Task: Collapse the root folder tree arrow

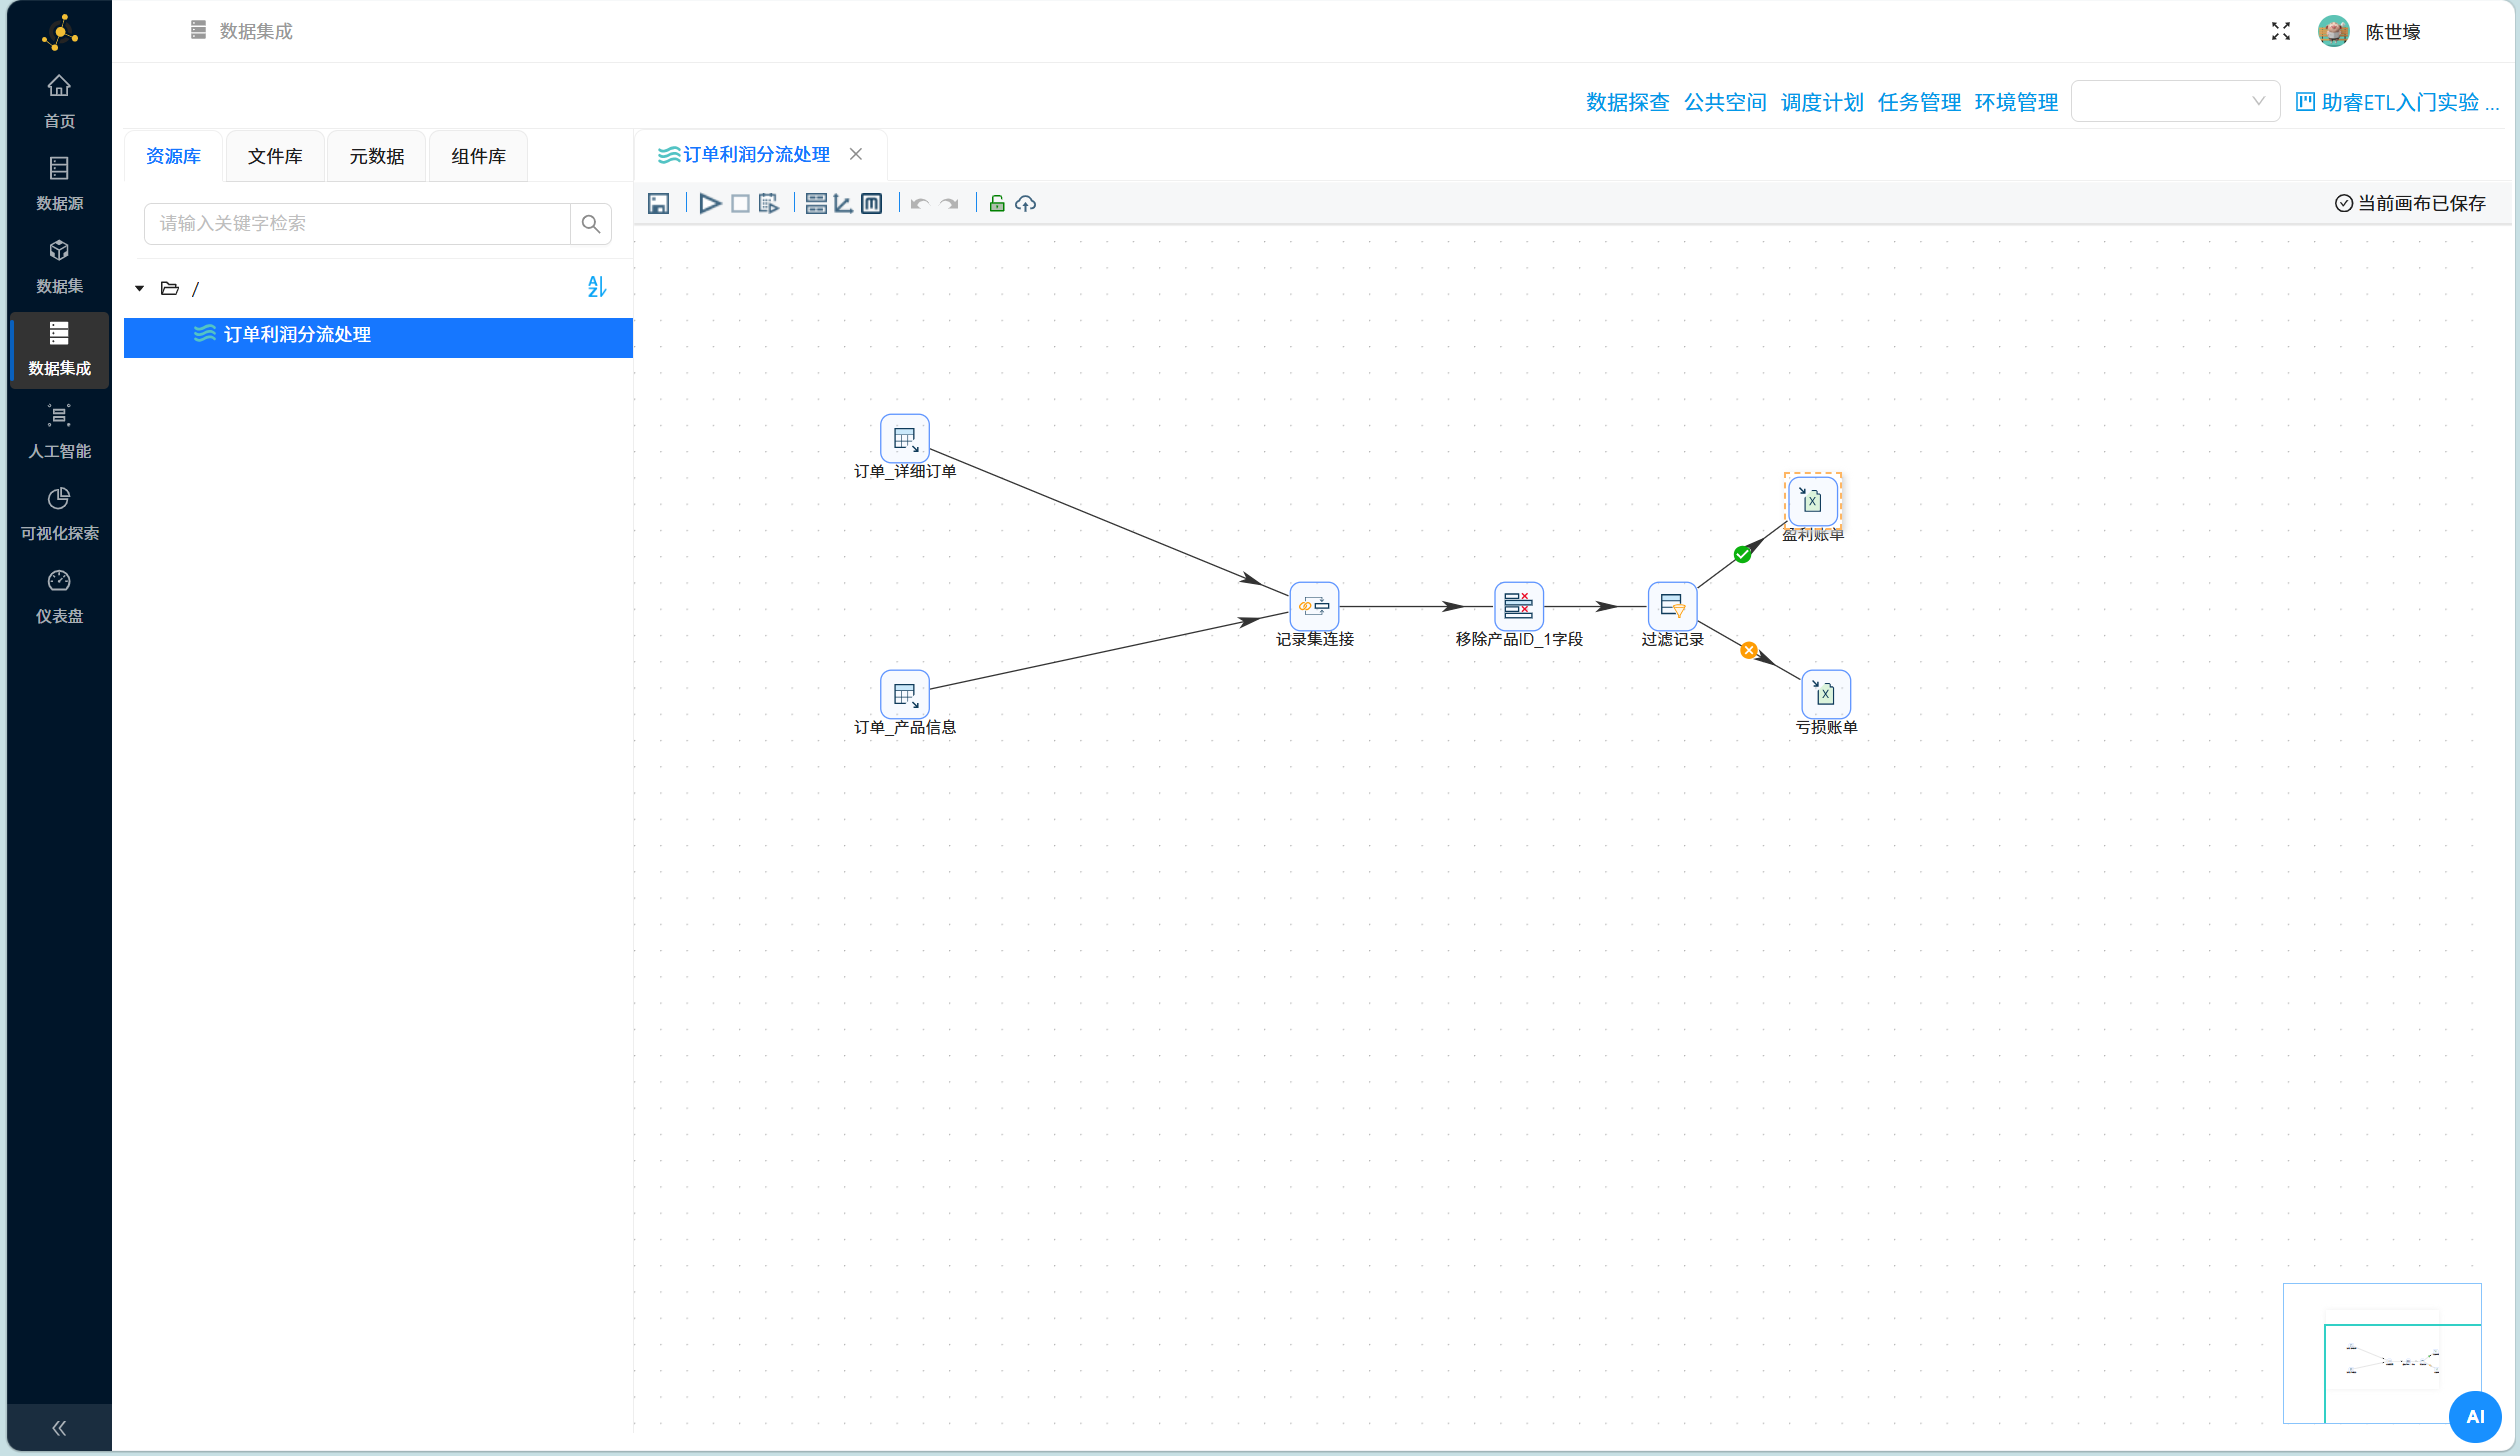Action: point(140,289)
